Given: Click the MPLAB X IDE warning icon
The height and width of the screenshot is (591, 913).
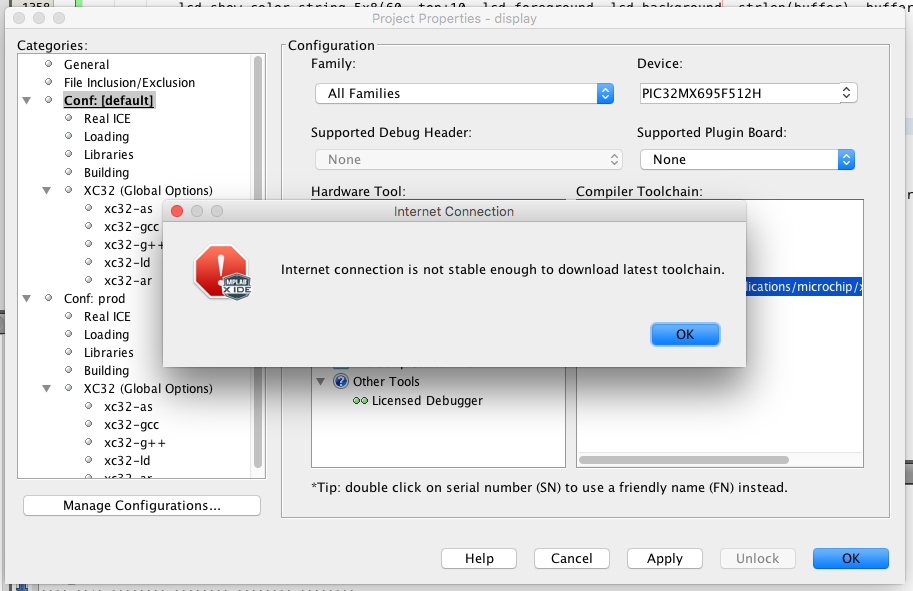Looking at the screenshot, I should click(223, 272).
